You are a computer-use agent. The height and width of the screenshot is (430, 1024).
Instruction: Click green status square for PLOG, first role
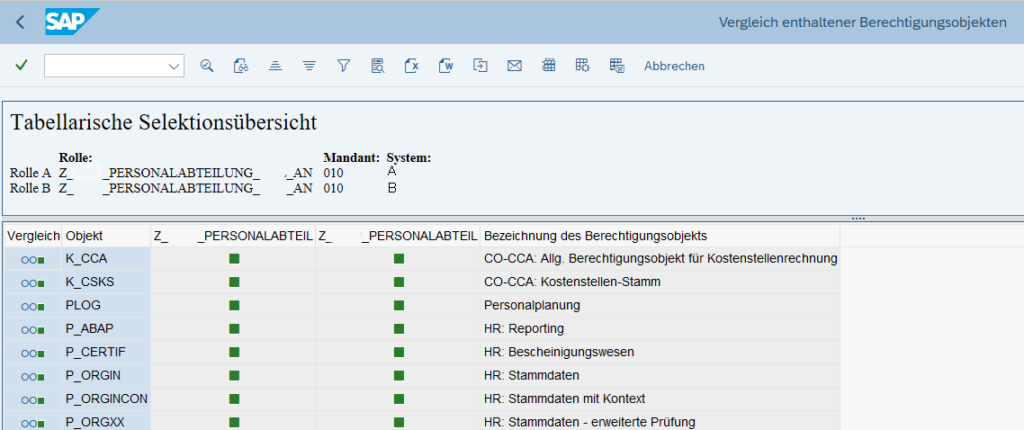coord(234,305)
